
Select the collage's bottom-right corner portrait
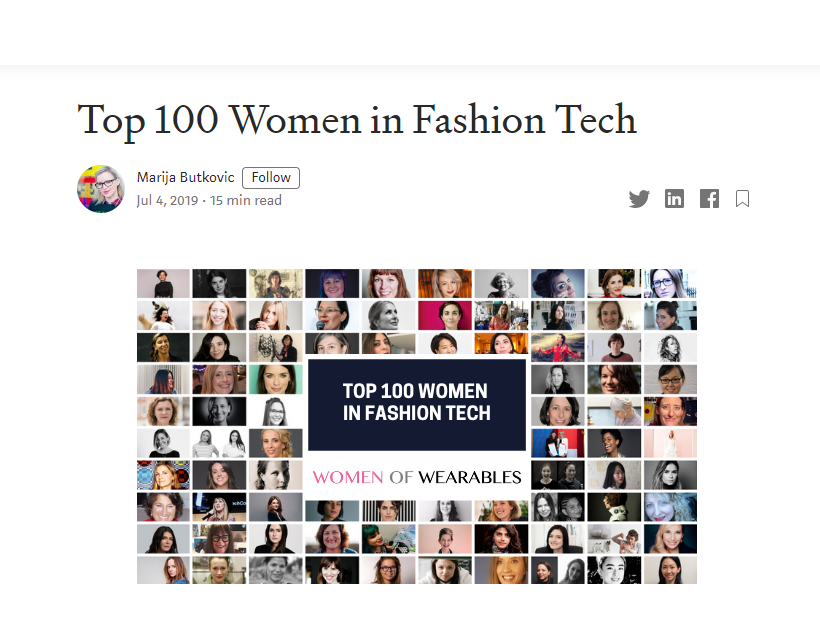tap(671, 570)
